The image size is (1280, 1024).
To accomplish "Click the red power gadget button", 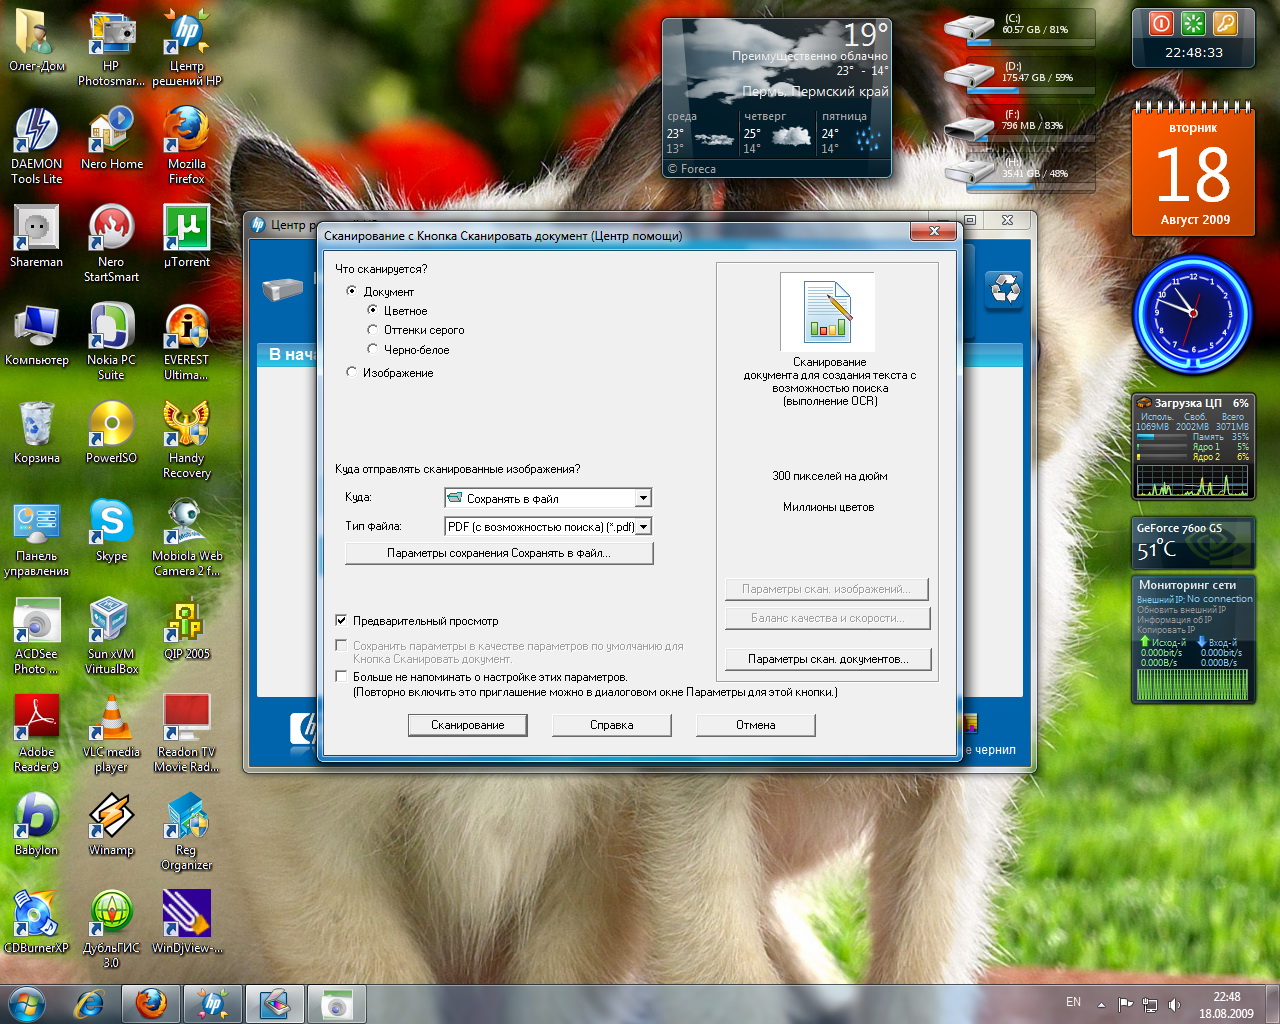I will 1161,23.
